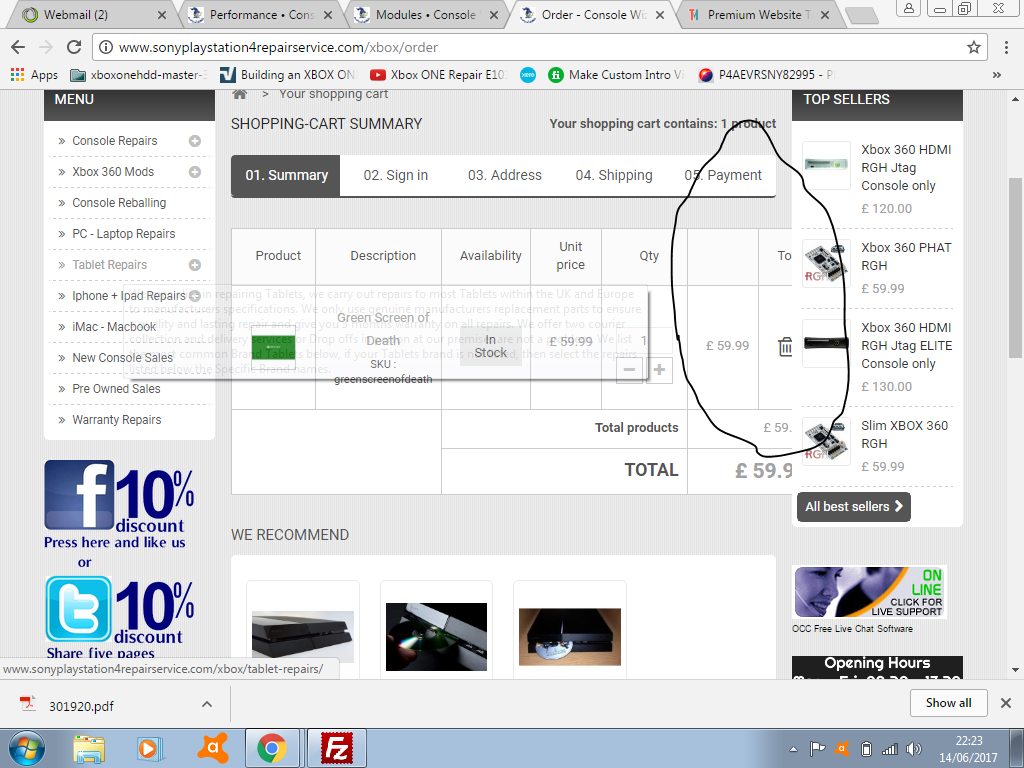Open Green Screen of Death description link
This screenshot has height=768, width=1024.
click(383, 329)
